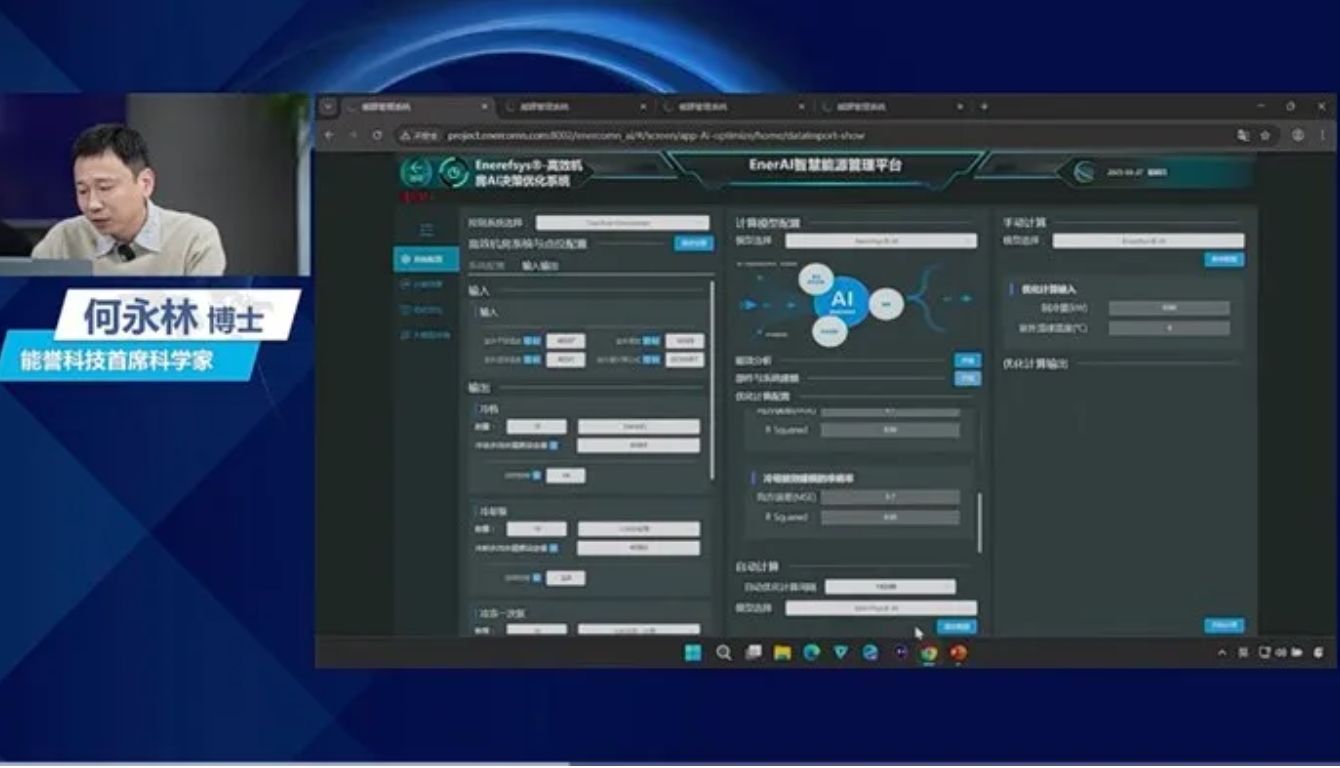Click the blue button beside 能效分析
Screen dimensions: 1340x768
967,360
